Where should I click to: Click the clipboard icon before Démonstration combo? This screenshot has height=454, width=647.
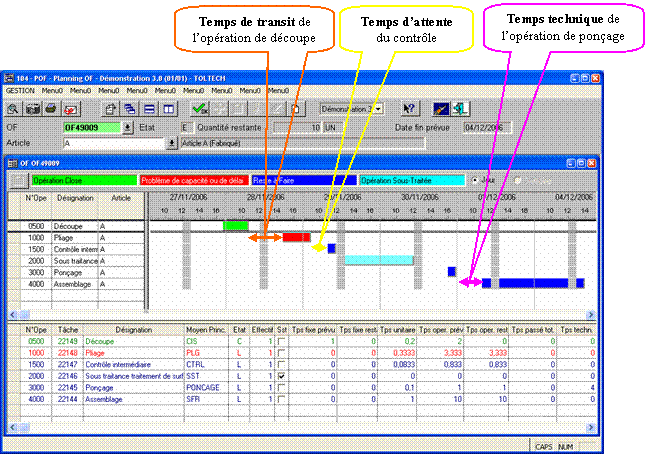click(x=295, y=109)
